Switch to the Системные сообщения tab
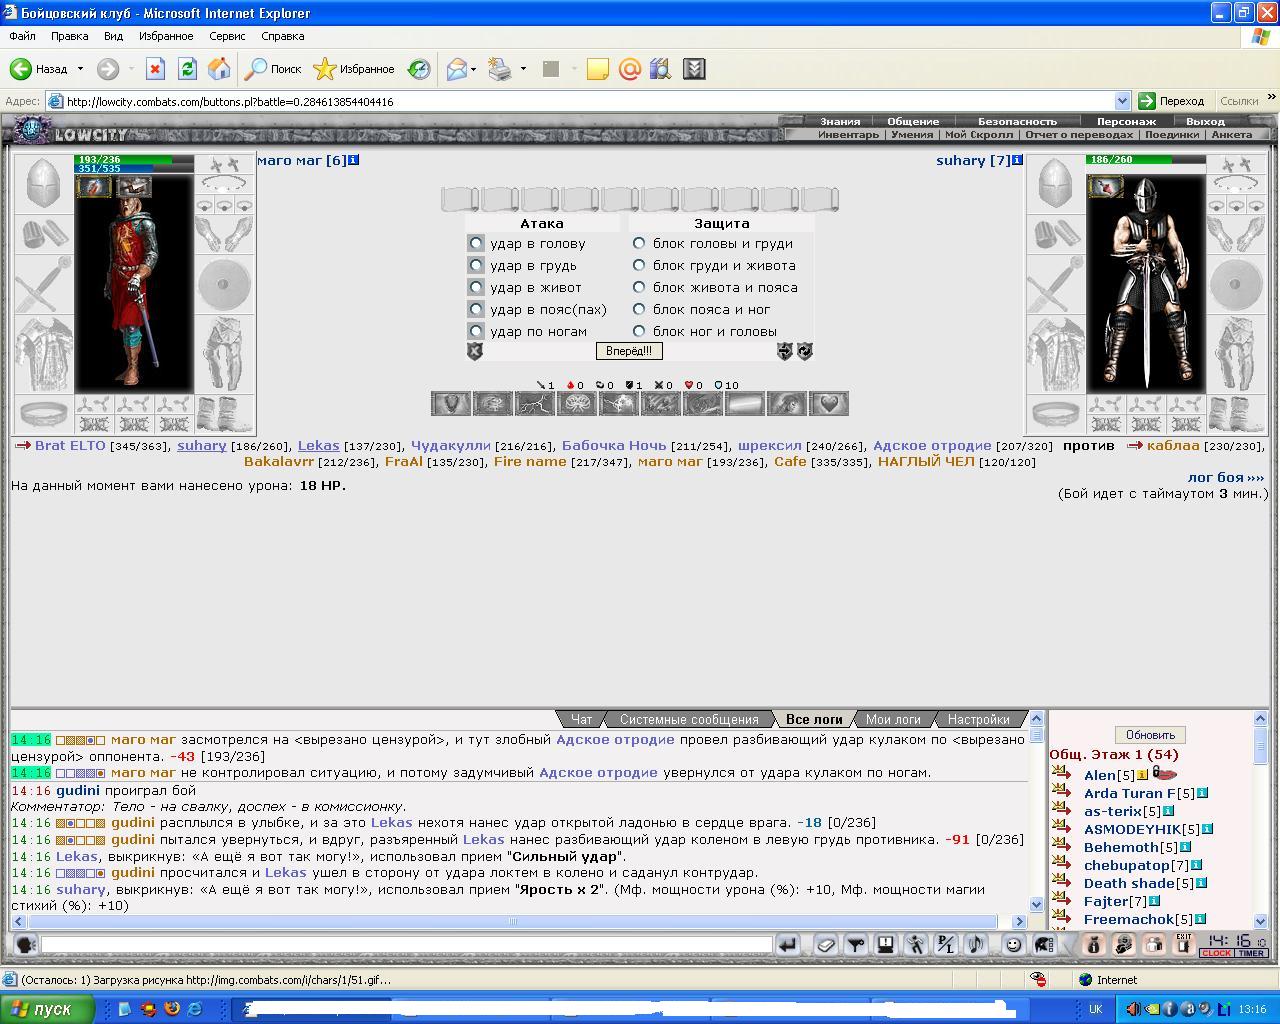 tap(689, 719)
